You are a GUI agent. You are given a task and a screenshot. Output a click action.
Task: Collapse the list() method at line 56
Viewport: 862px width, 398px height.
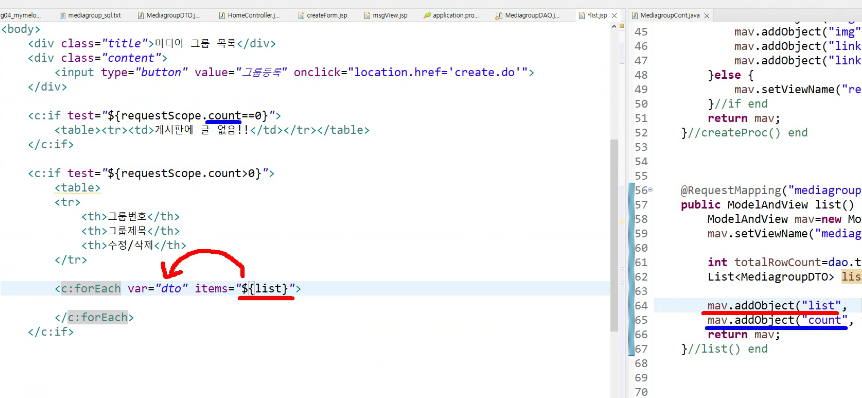coord(651,190)
